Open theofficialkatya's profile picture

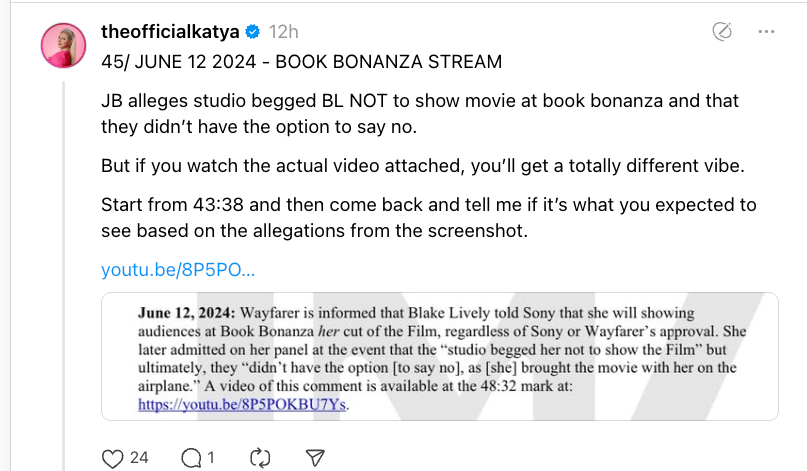(63, 45)
